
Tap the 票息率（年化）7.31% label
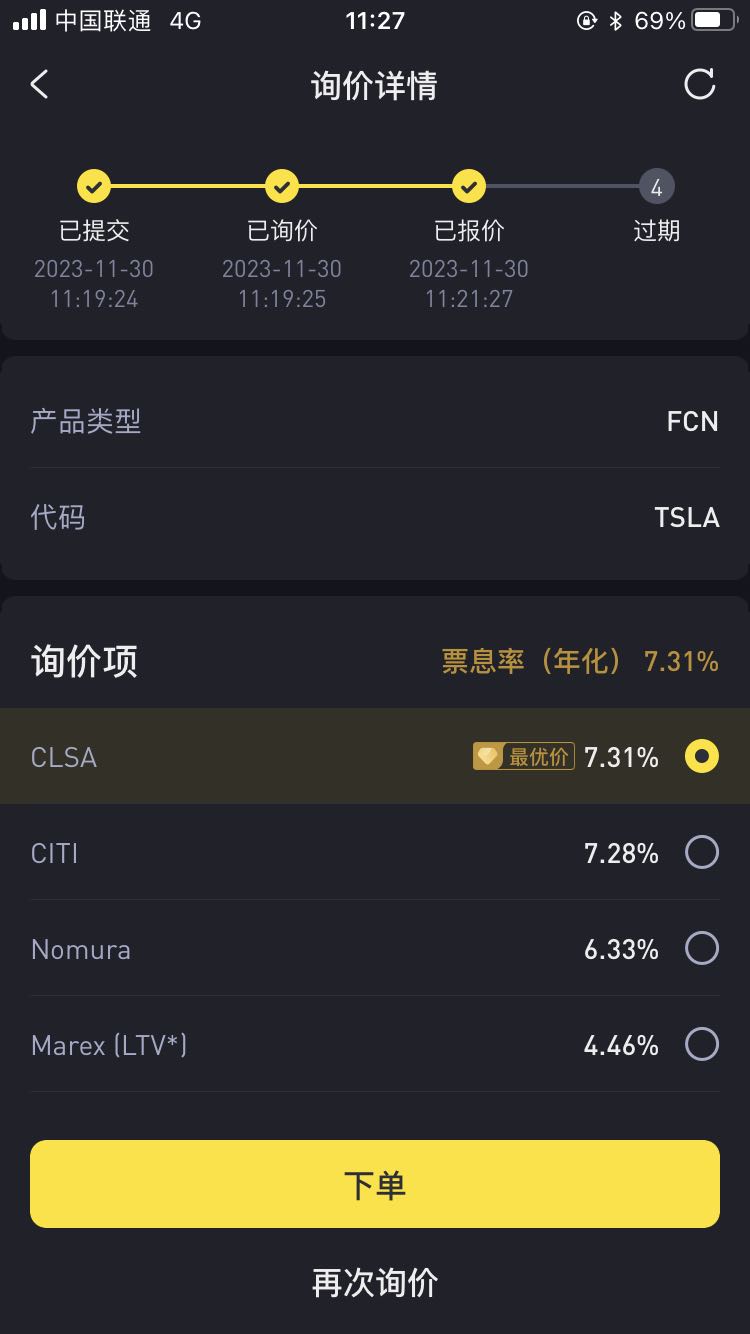click(x=580, y=661)
